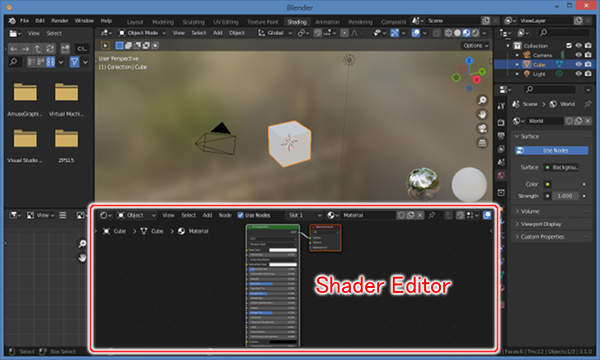The image size is (600, 360).
Task: Open the file browser display settings dropdown
Action: 61,62
